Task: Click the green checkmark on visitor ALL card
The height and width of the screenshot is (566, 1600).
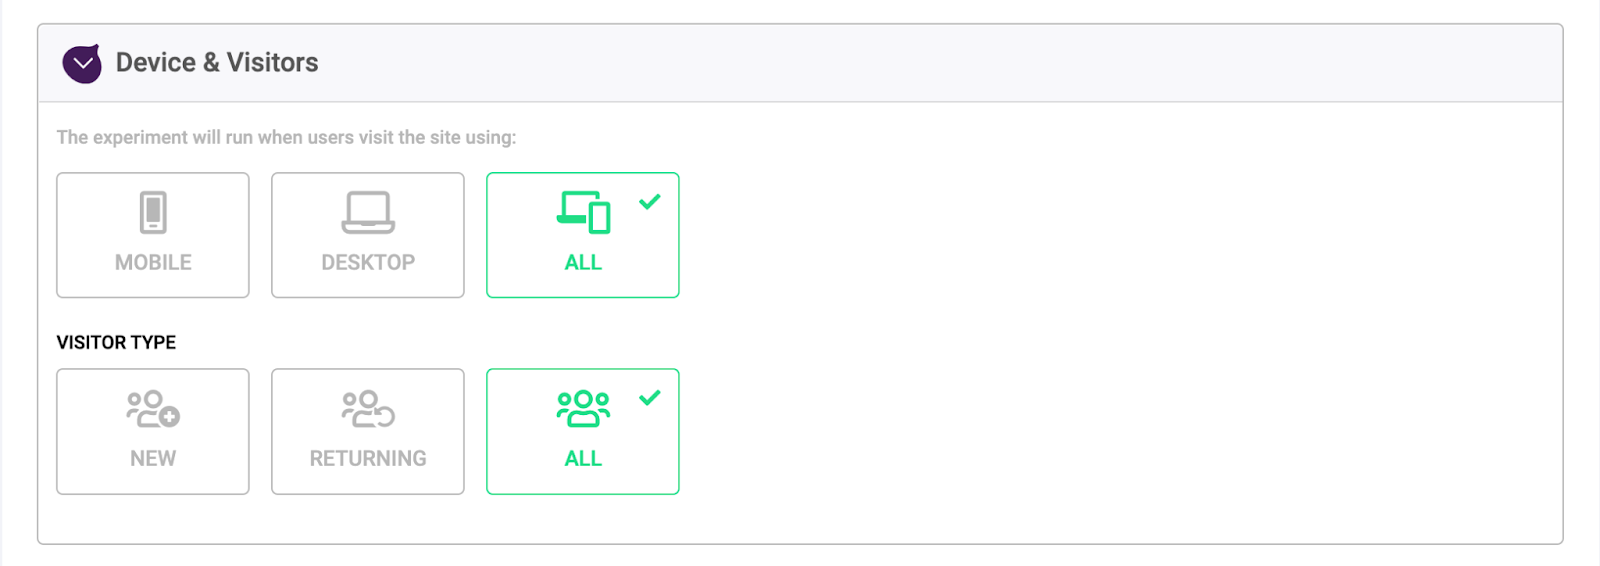Action: (x=650, y=398)
